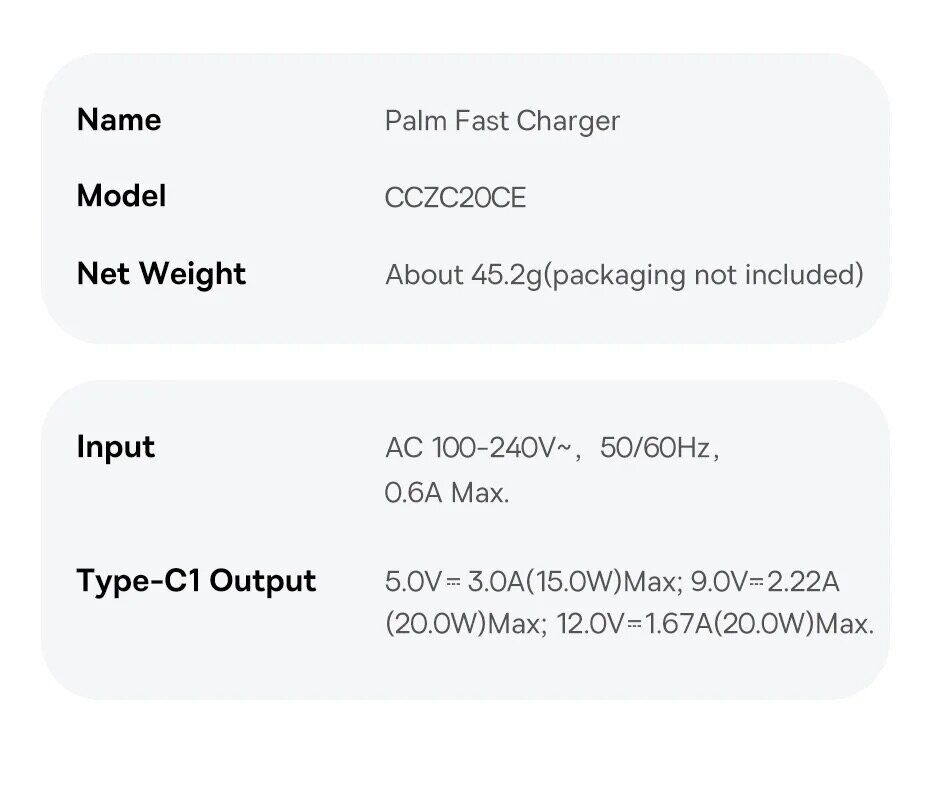Click the word Output in Type-C1 Output
The width and height of the screenshot is (930, 785).
point(263,581)
